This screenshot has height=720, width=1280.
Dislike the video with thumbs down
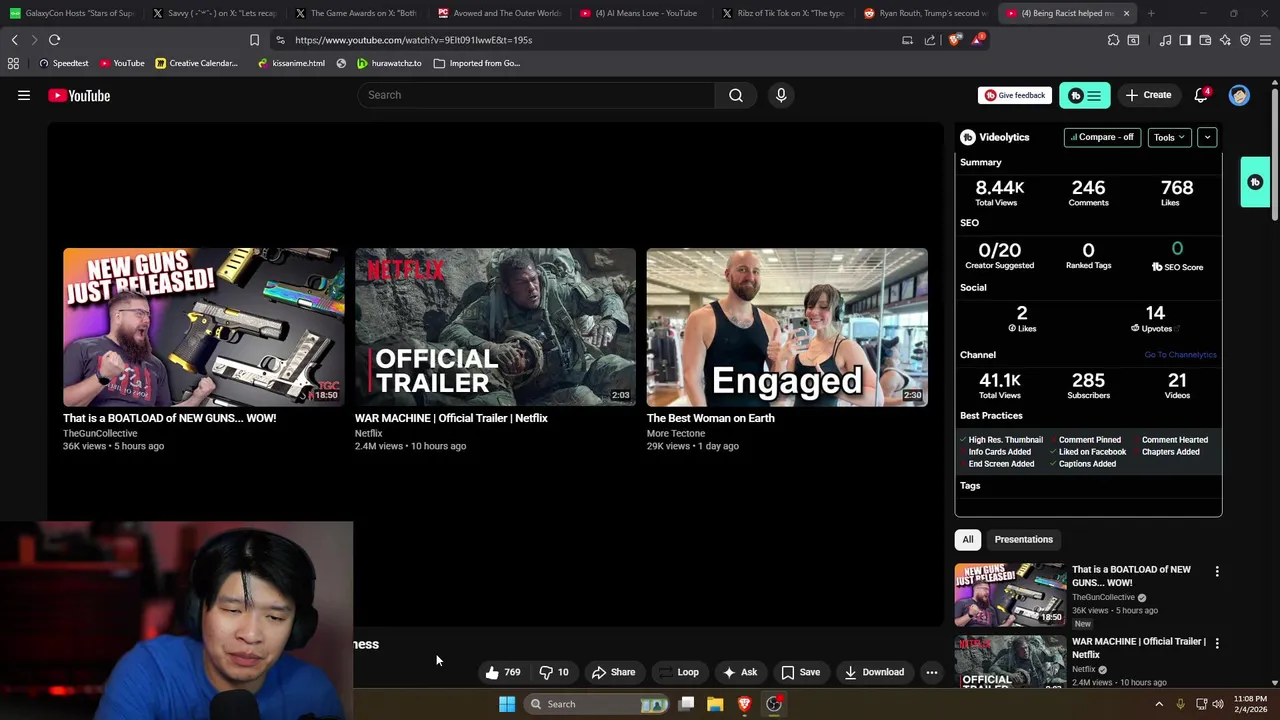click(x=554, y=672)
